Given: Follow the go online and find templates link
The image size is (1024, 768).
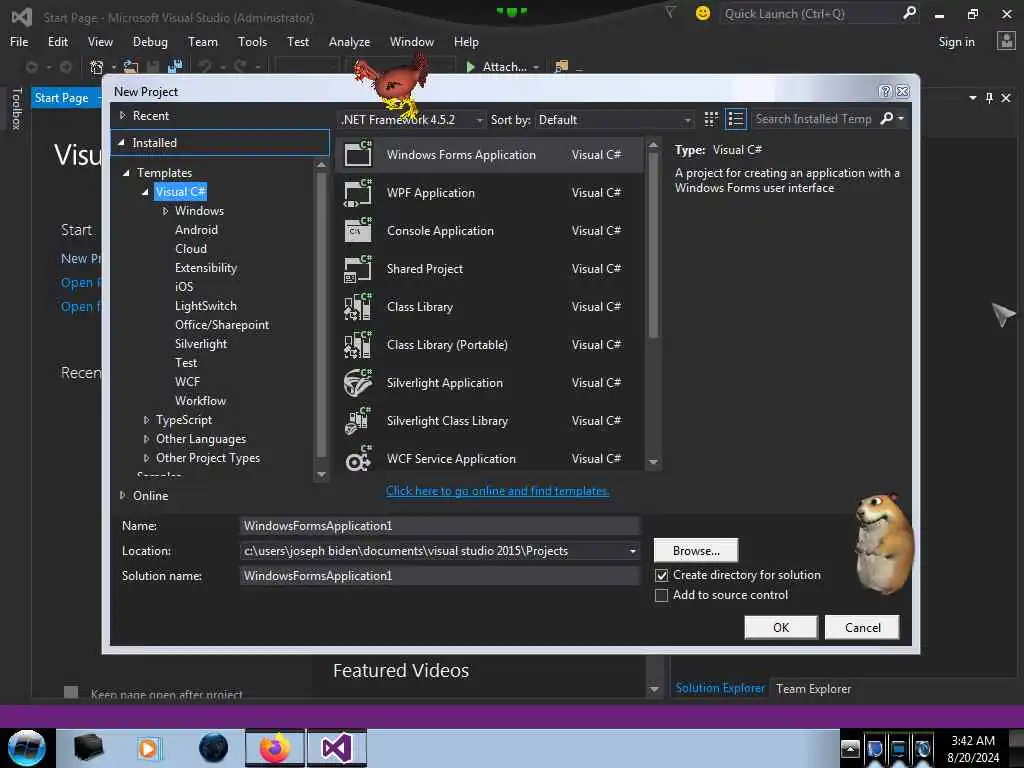Looking at the screenshot, I should coord(498,491).
